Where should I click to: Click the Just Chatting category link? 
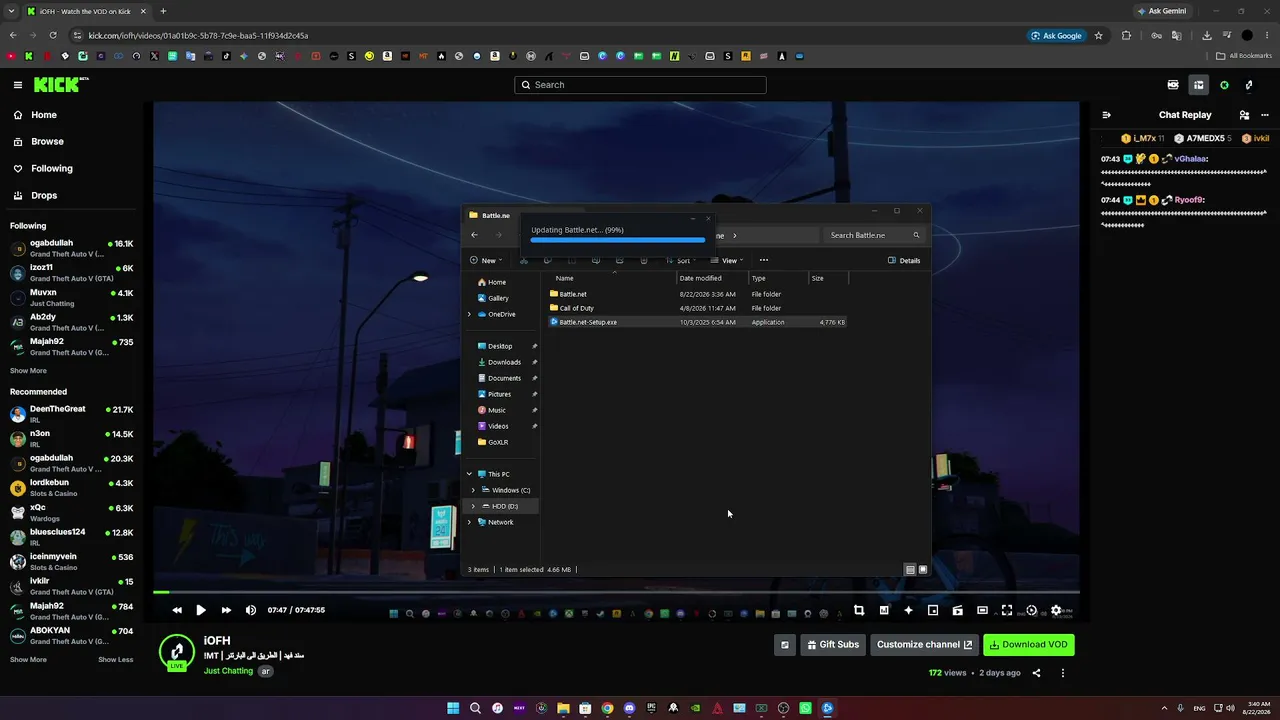coord(228,671)
